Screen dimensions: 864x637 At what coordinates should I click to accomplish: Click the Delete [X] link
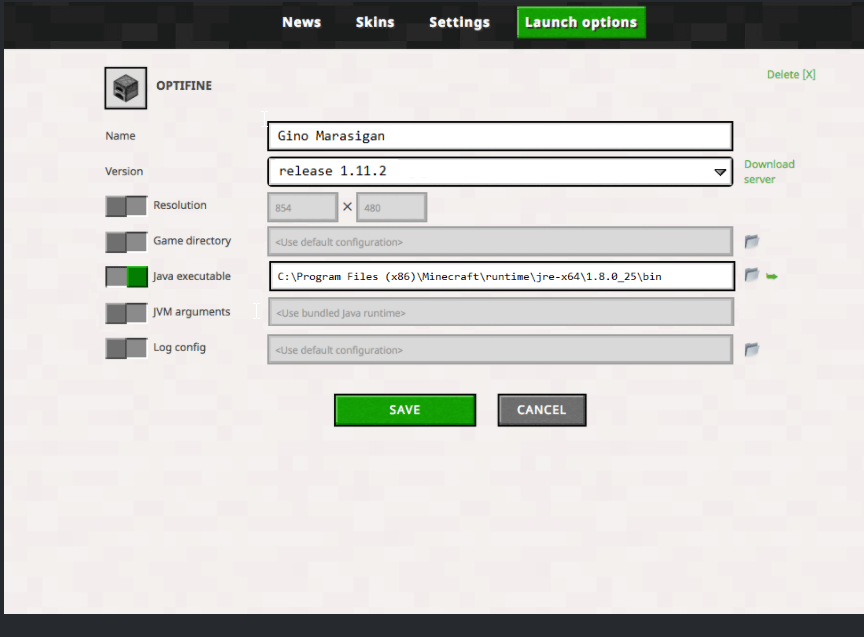click(791, 74)
